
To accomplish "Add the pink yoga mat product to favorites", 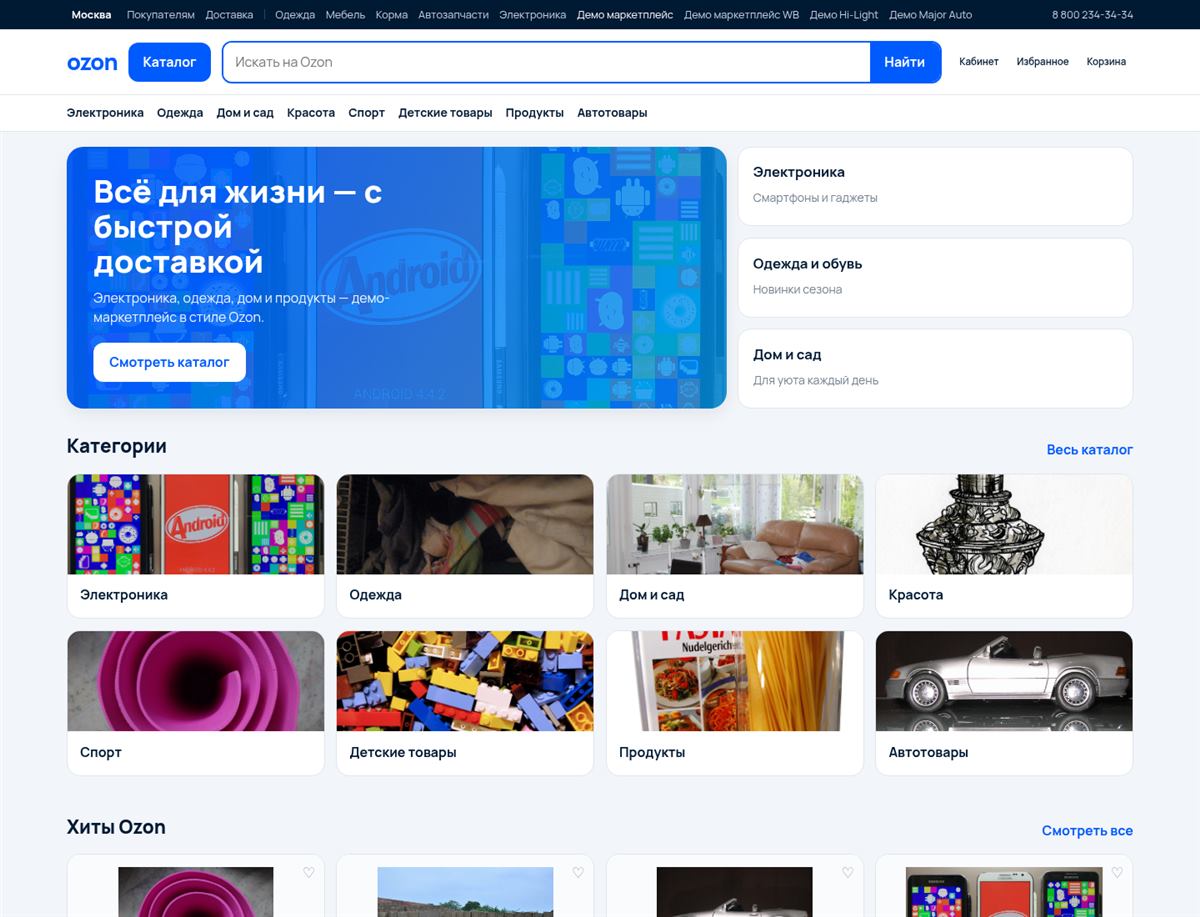I will (308, 872).
